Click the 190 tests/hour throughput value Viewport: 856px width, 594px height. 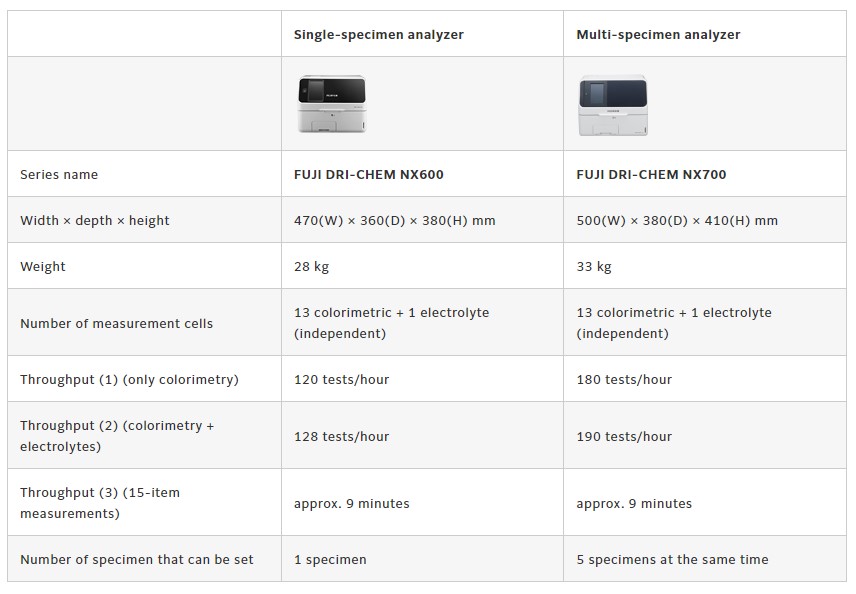pyautogui.click(x=624, y=437)
